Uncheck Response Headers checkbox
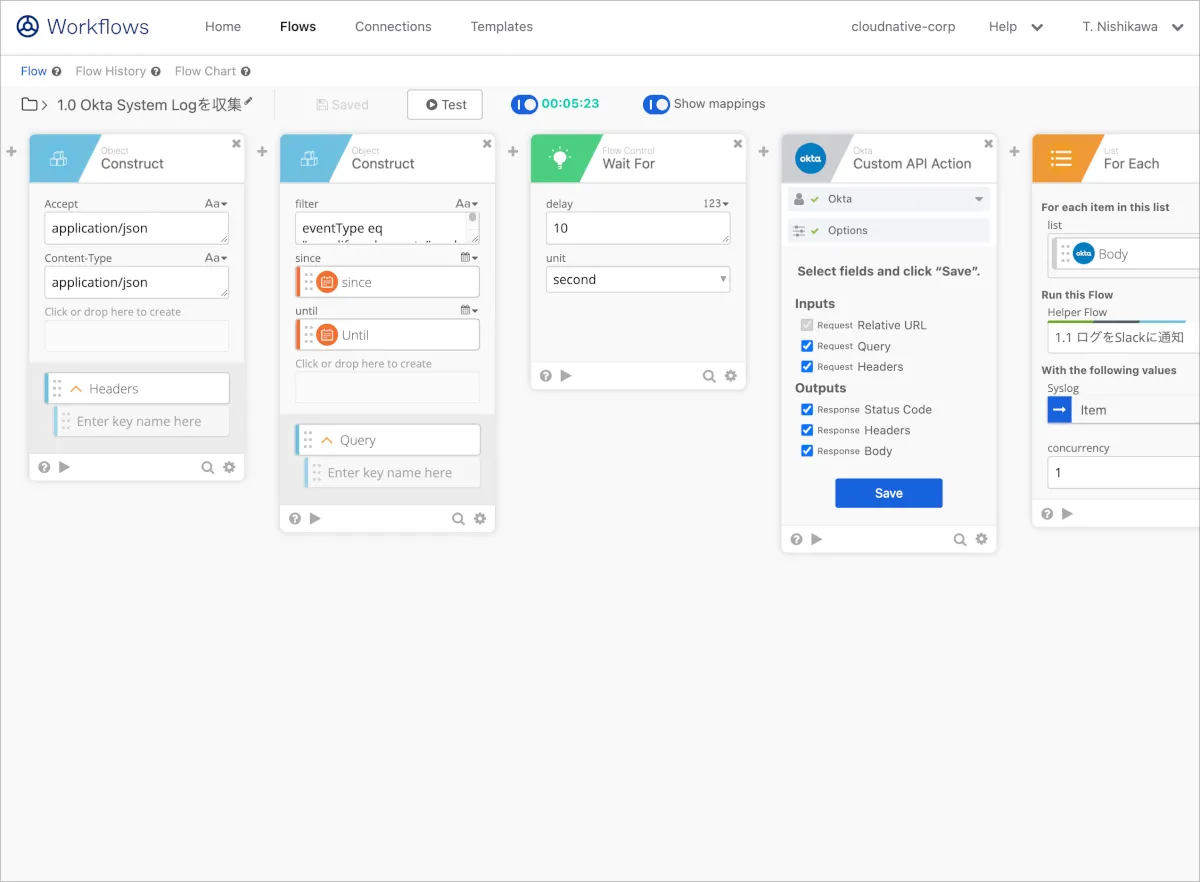The width and height of the screenshot is (1200, 882). [x=807, y=430]
